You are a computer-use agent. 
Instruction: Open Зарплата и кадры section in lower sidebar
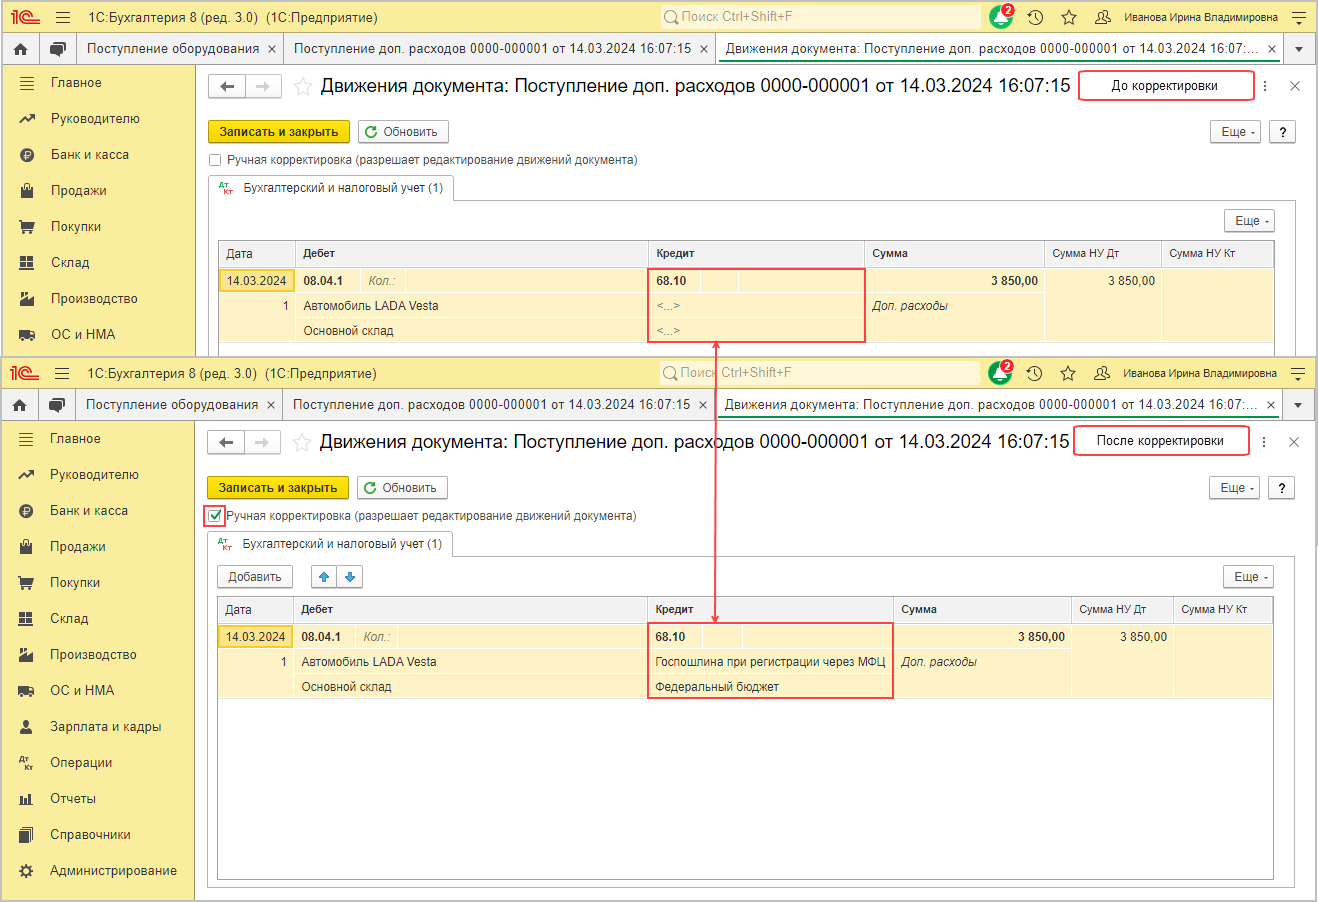[97, 727]
